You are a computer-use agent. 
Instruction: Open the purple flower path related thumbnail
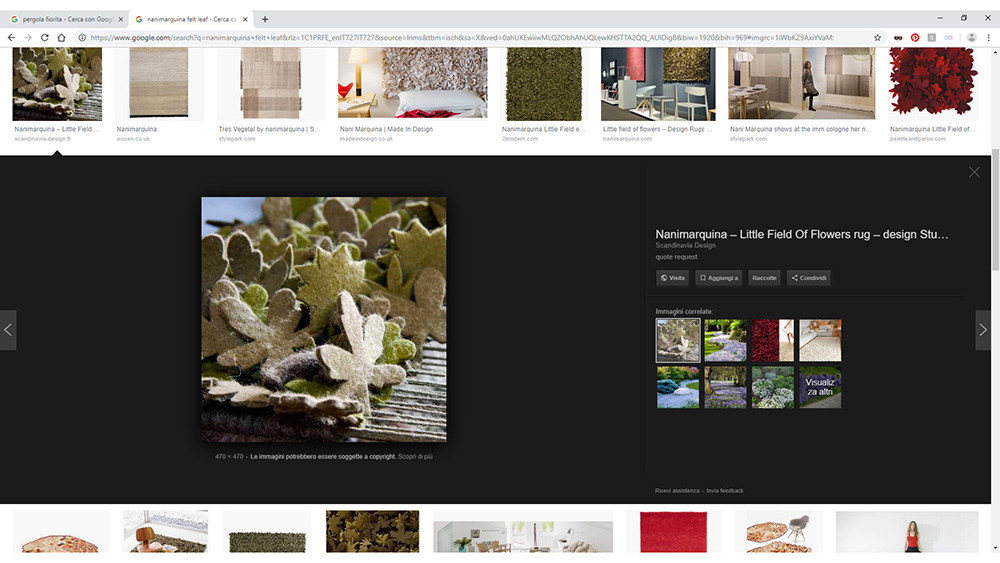(725, 340)
